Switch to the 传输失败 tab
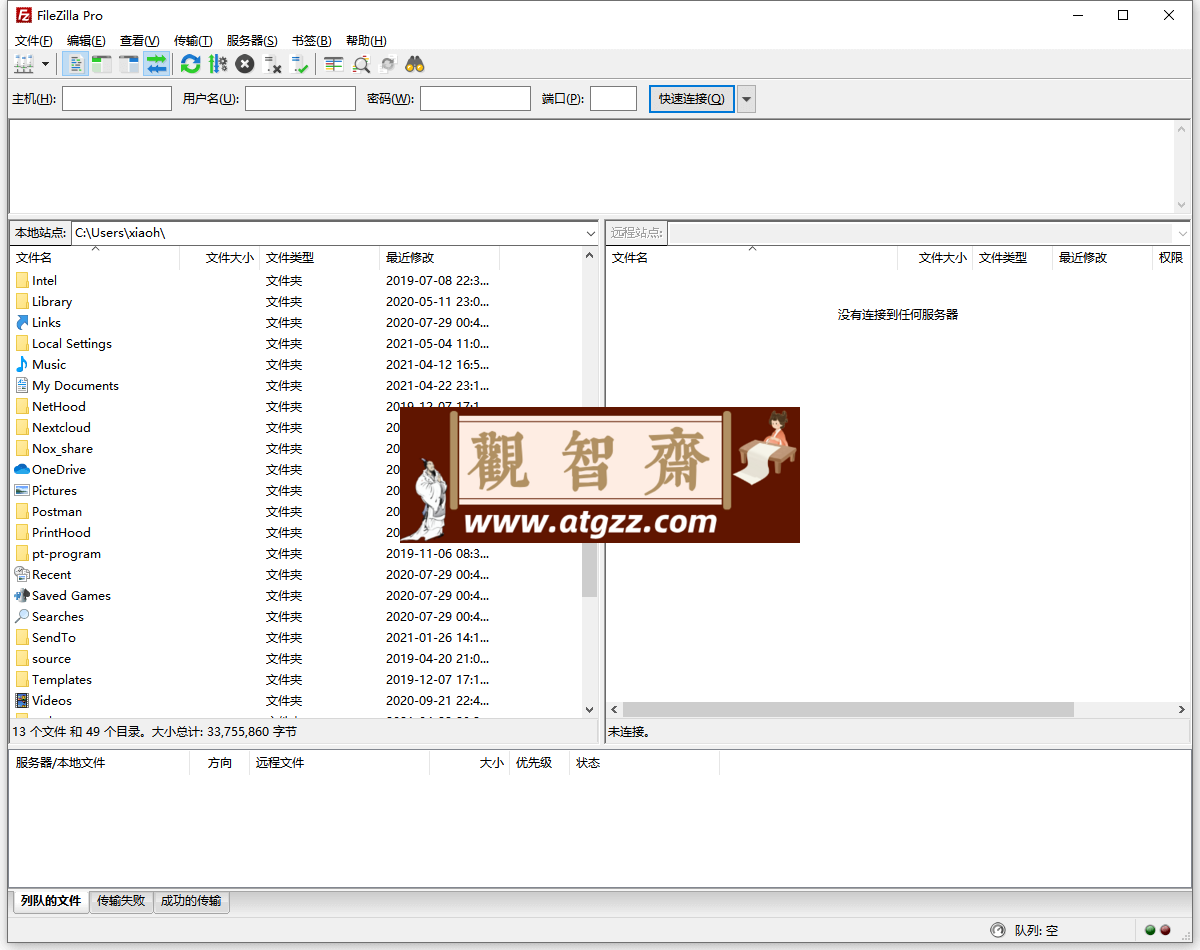The height and width of the screenshot is (950, 1200). (x=121, y=901)
